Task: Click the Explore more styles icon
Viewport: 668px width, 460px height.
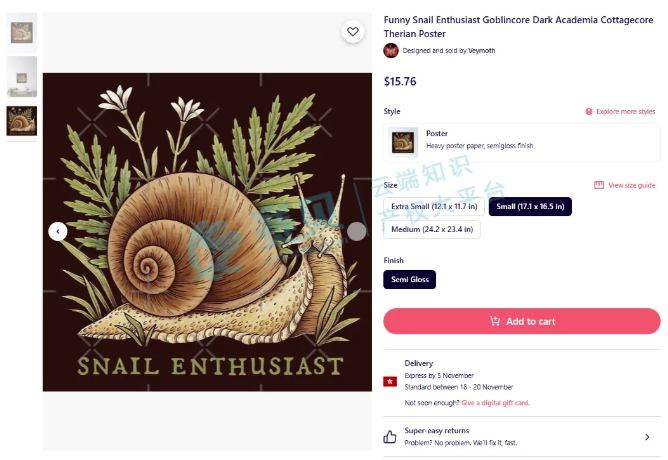Action: [589, 112]
